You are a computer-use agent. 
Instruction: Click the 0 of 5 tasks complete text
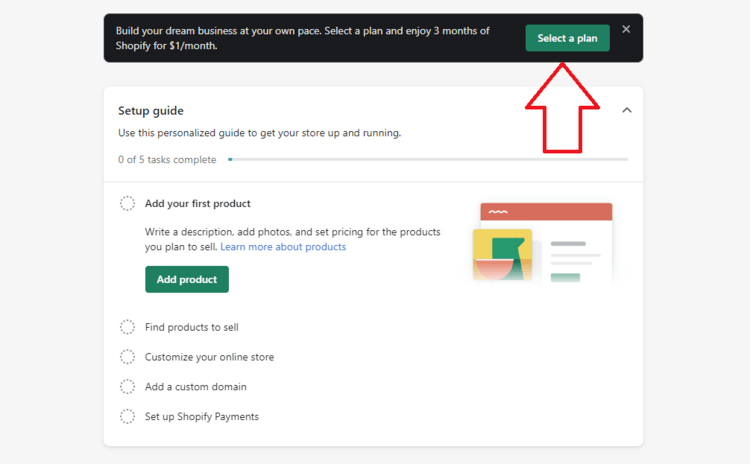click(167, 159)
